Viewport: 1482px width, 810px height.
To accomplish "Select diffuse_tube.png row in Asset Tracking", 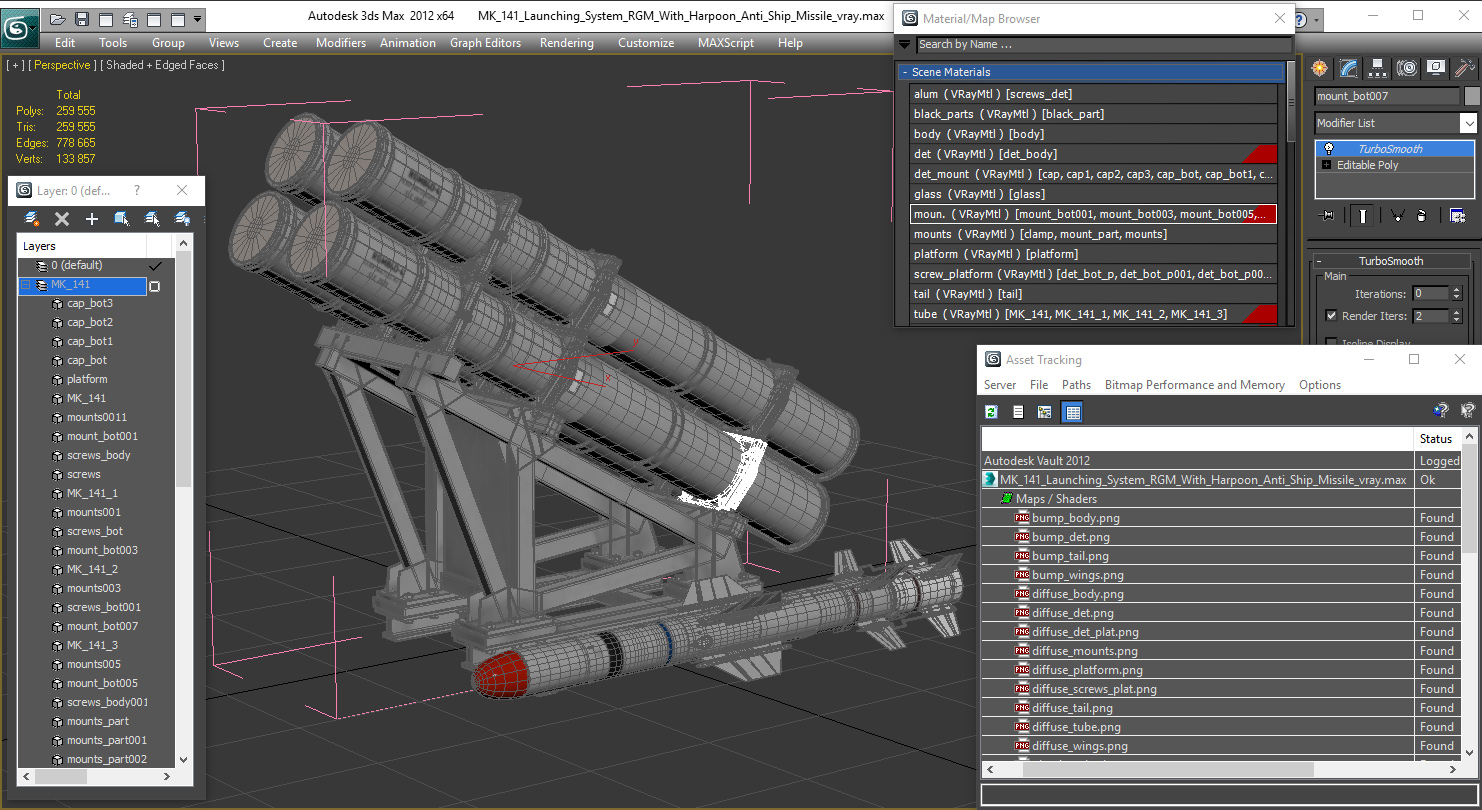I will point(1198,727).
